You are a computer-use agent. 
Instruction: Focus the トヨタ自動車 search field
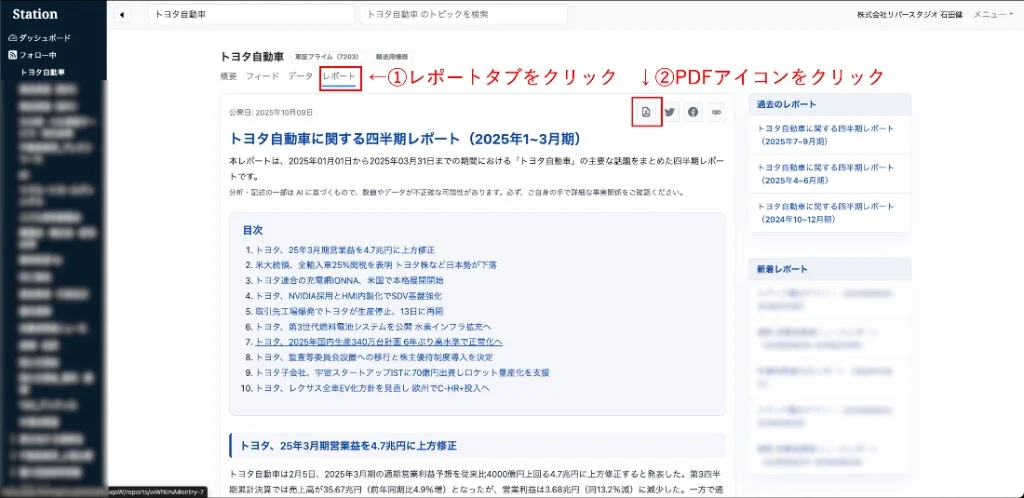click(251, 14)
